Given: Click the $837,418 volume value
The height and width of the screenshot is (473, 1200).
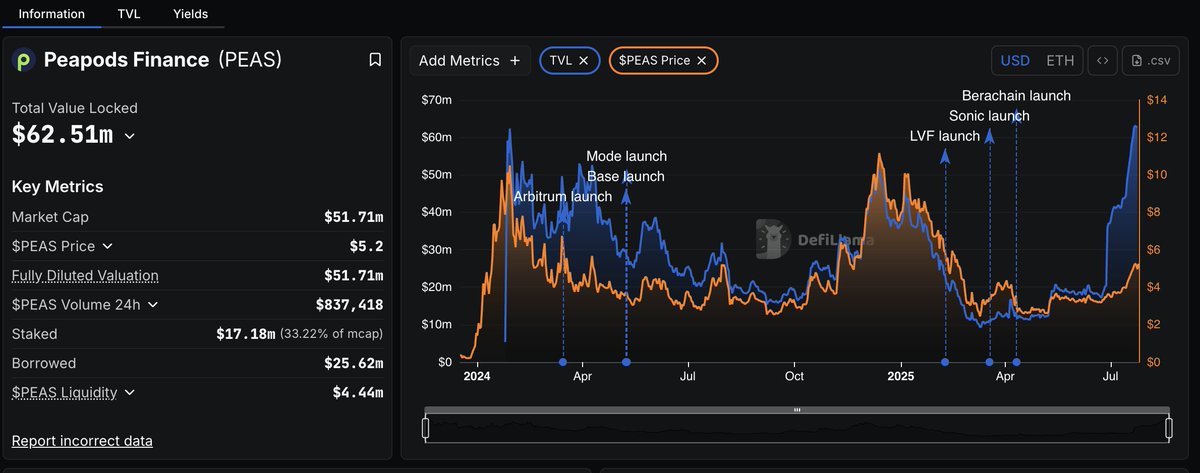Looking at the screenshot, I should click(349, 305).
